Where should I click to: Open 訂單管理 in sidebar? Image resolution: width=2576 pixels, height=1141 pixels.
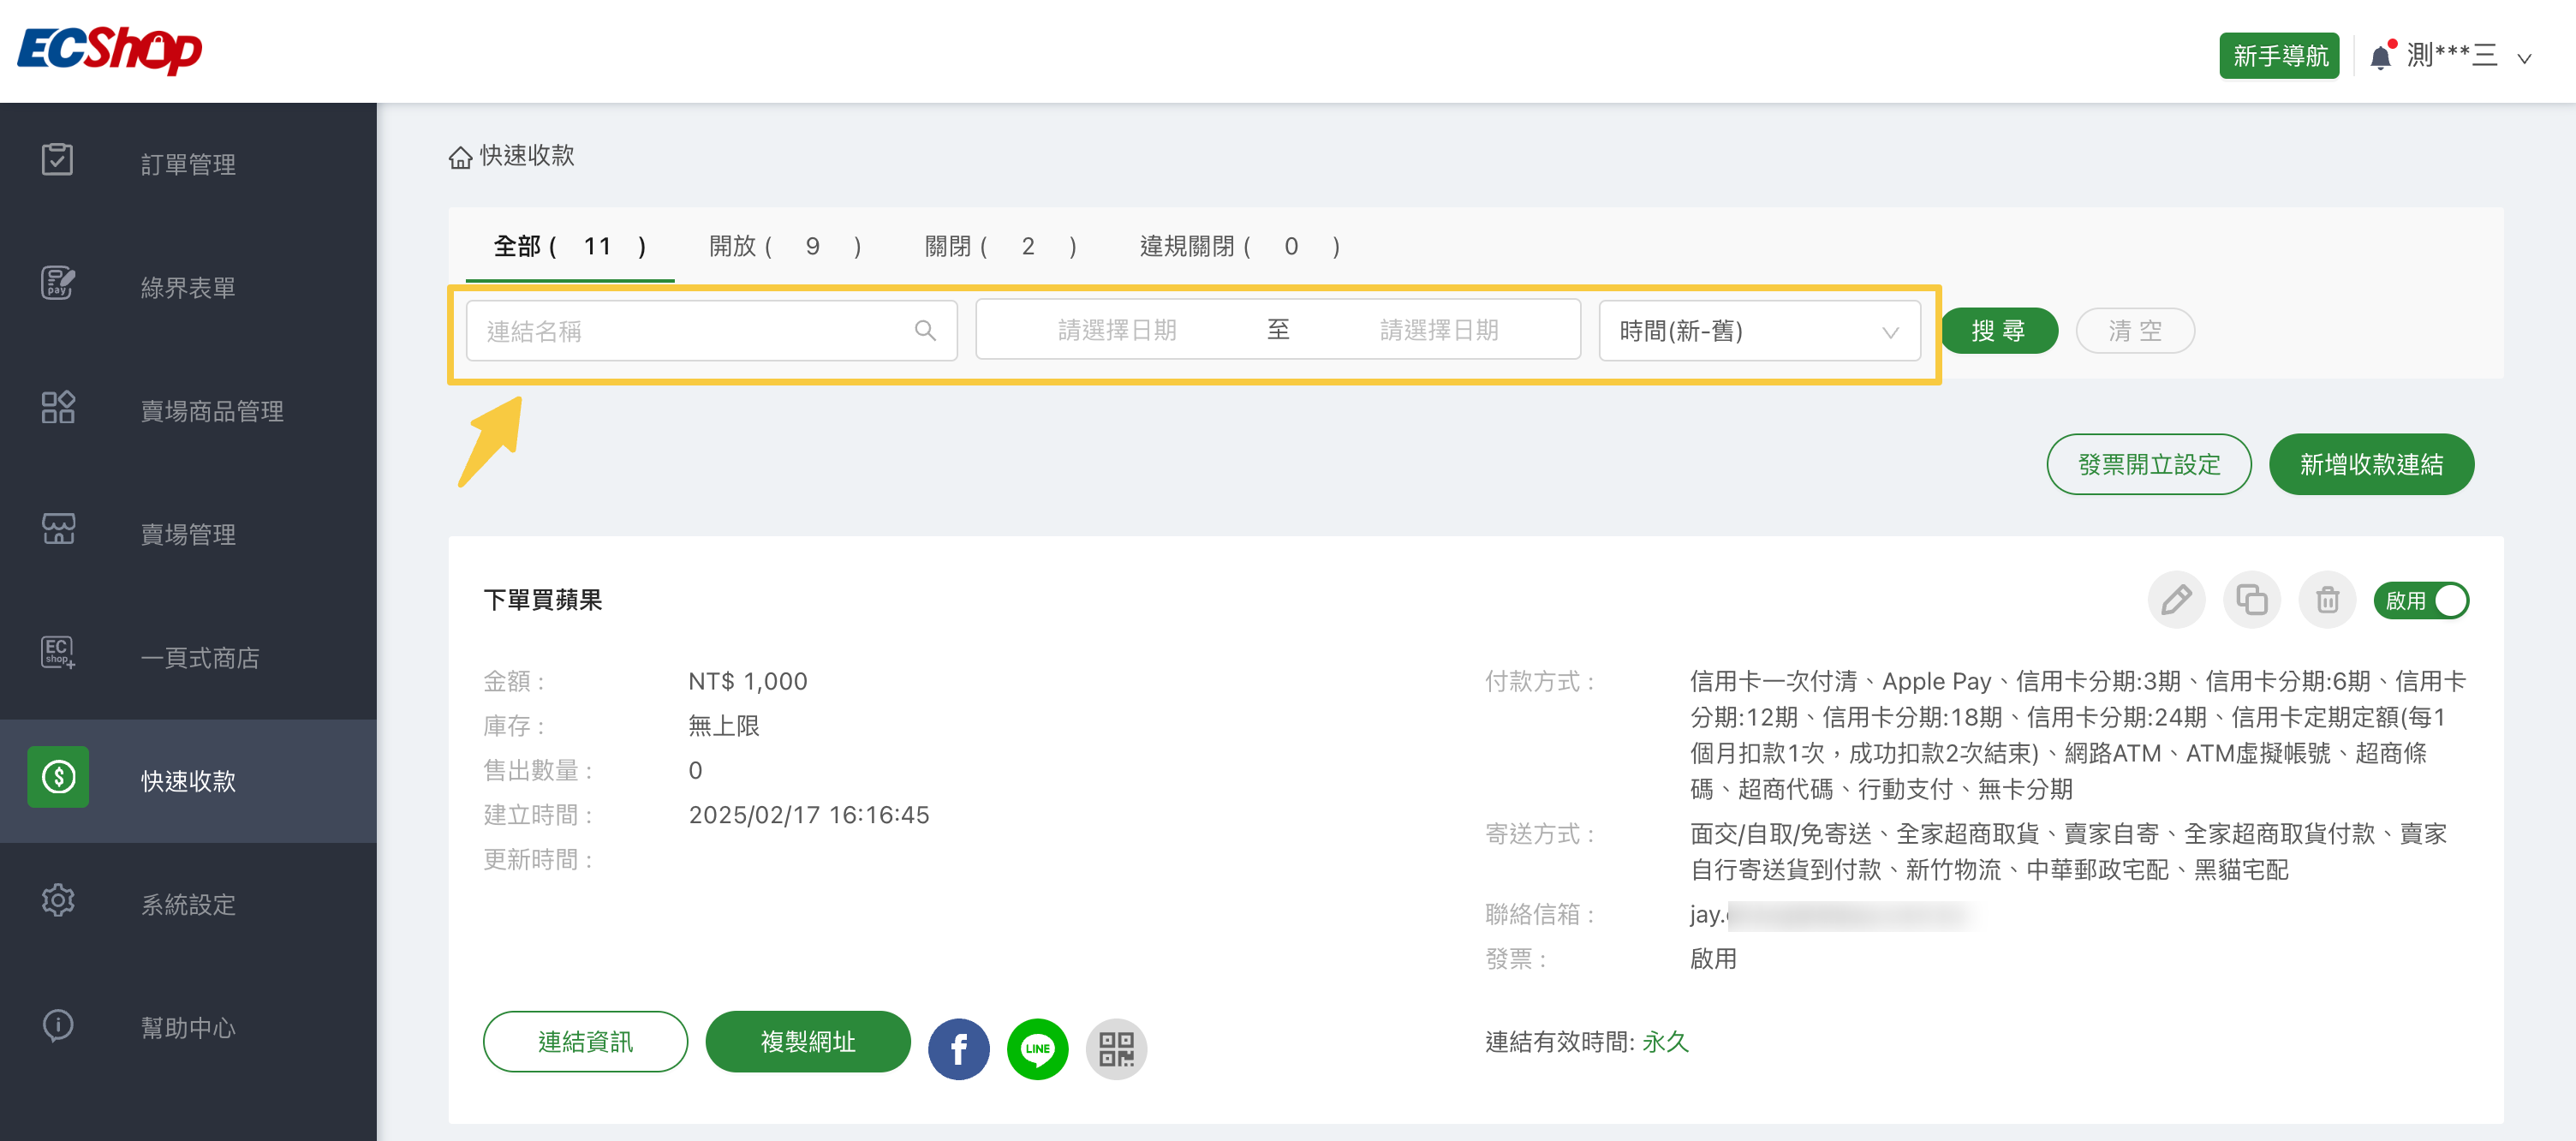tap(188, 164)
